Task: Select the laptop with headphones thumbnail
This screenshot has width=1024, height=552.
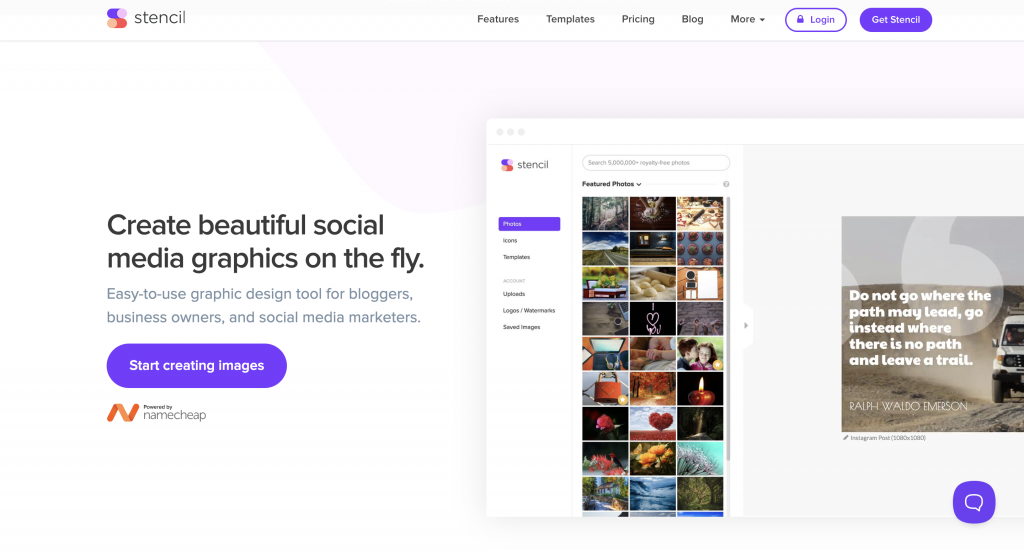Action: coord(605,353)
